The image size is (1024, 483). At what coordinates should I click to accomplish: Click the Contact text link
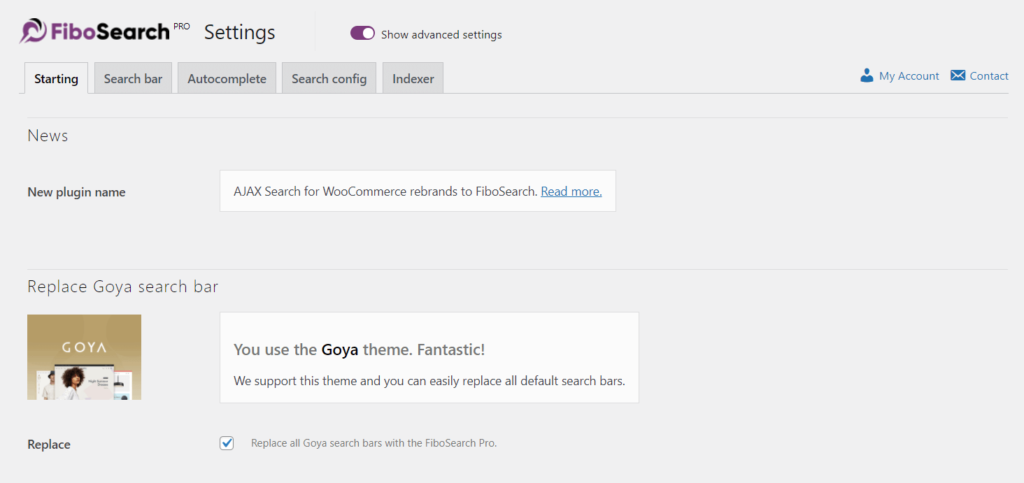click(989, 76)
